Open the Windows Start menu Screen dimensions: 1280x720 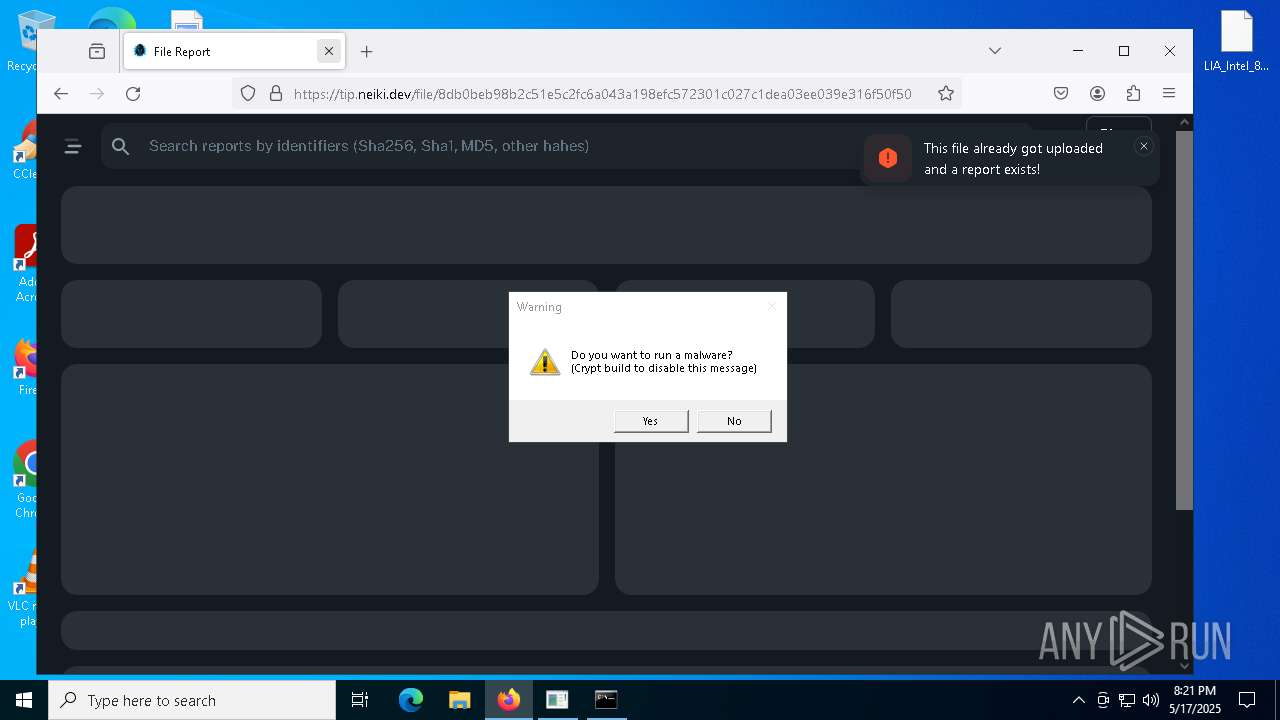(x=24, y=700)
